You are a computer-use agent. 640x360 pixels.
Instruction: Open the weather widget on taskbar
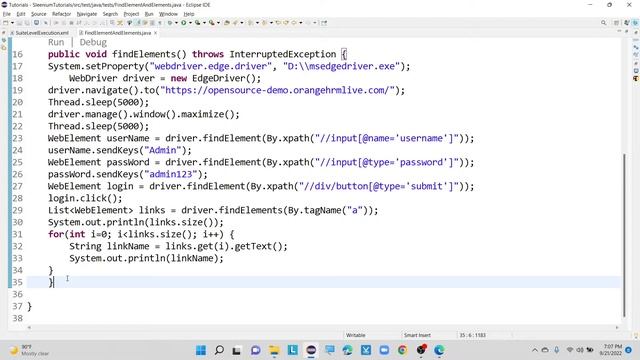click(x=29, y=350)
